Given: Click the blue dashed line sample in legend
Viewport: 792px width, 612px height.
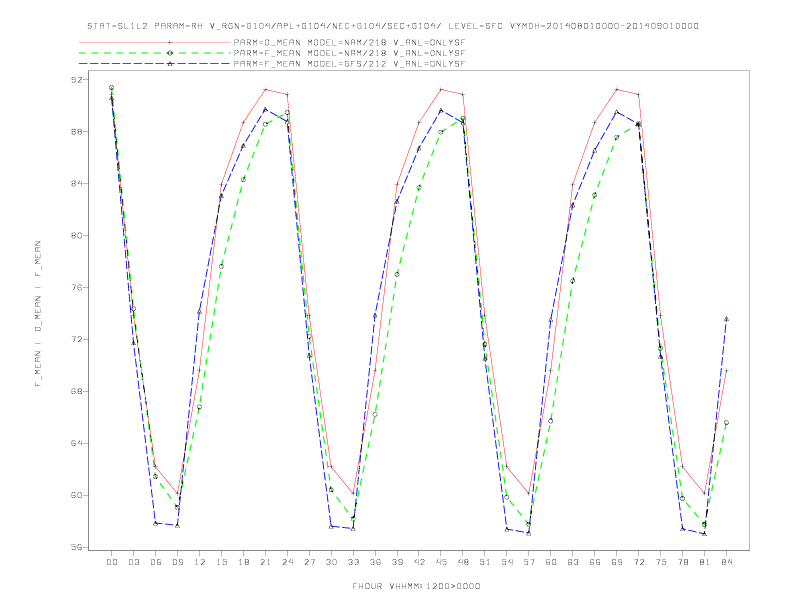Looking at the screenshot, I should point(155,64).
